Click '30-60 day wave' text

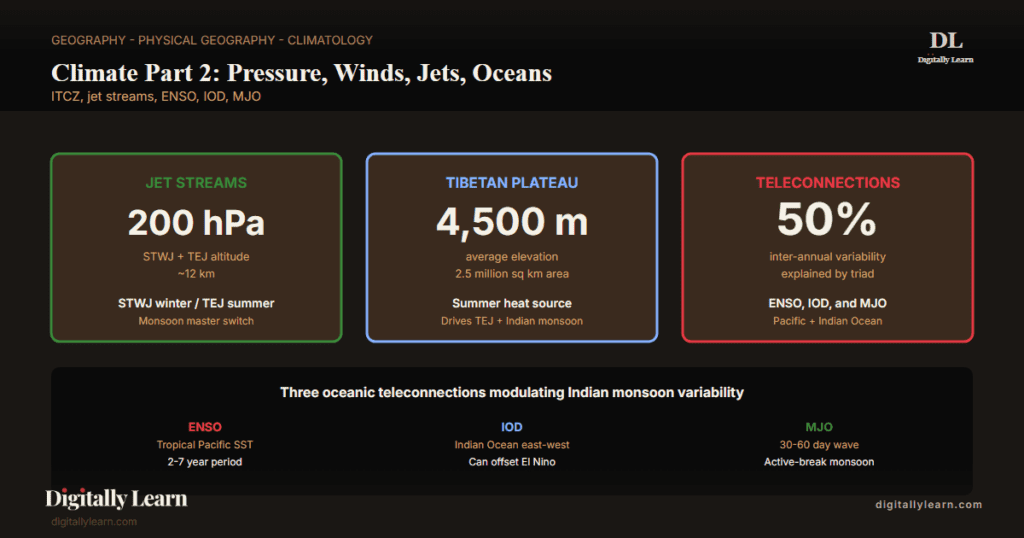819,445
